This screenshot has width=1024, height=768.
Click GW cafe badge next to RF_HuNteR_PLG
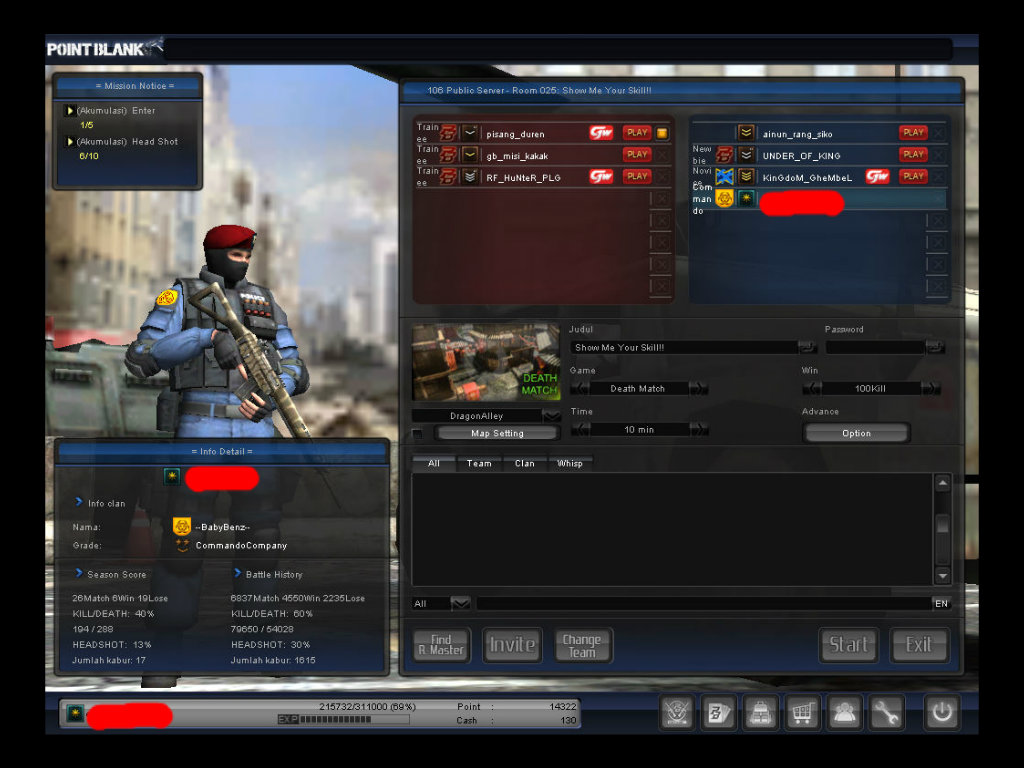(x=601, y=176)
